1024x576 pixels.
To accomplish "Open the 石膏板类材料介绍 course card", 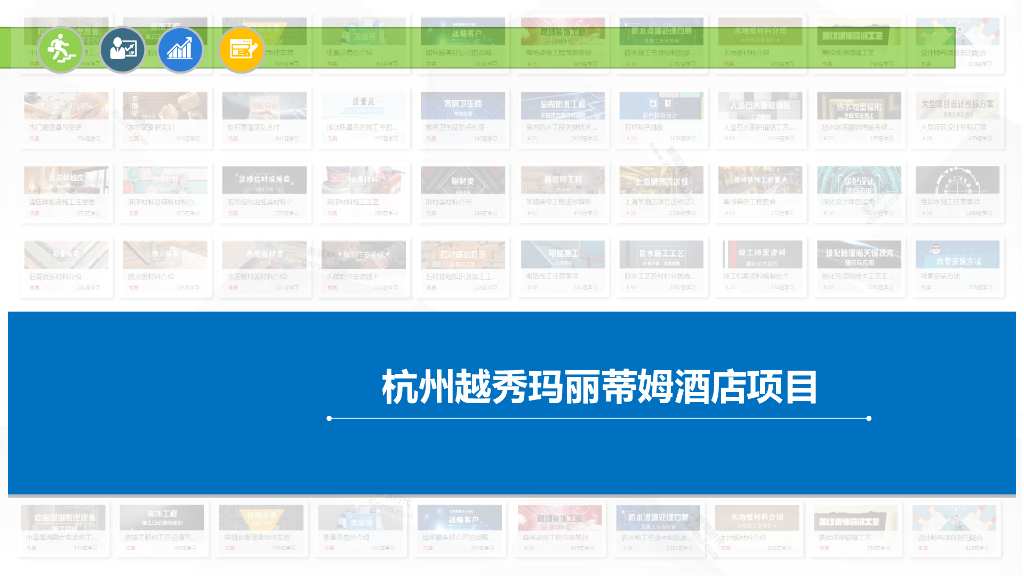I will (67, 268).
